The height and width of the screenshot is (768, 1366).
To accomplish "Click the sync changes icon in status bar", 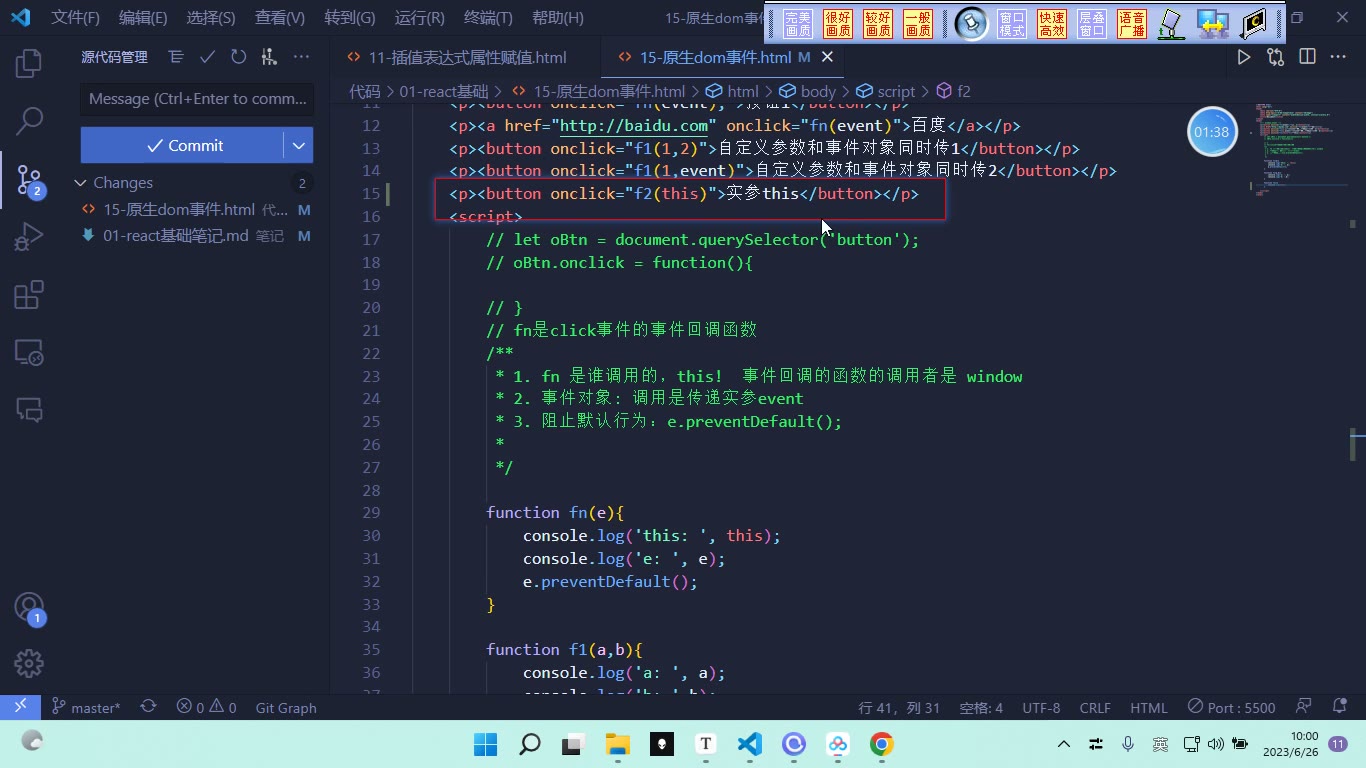I will pos(148,707).
